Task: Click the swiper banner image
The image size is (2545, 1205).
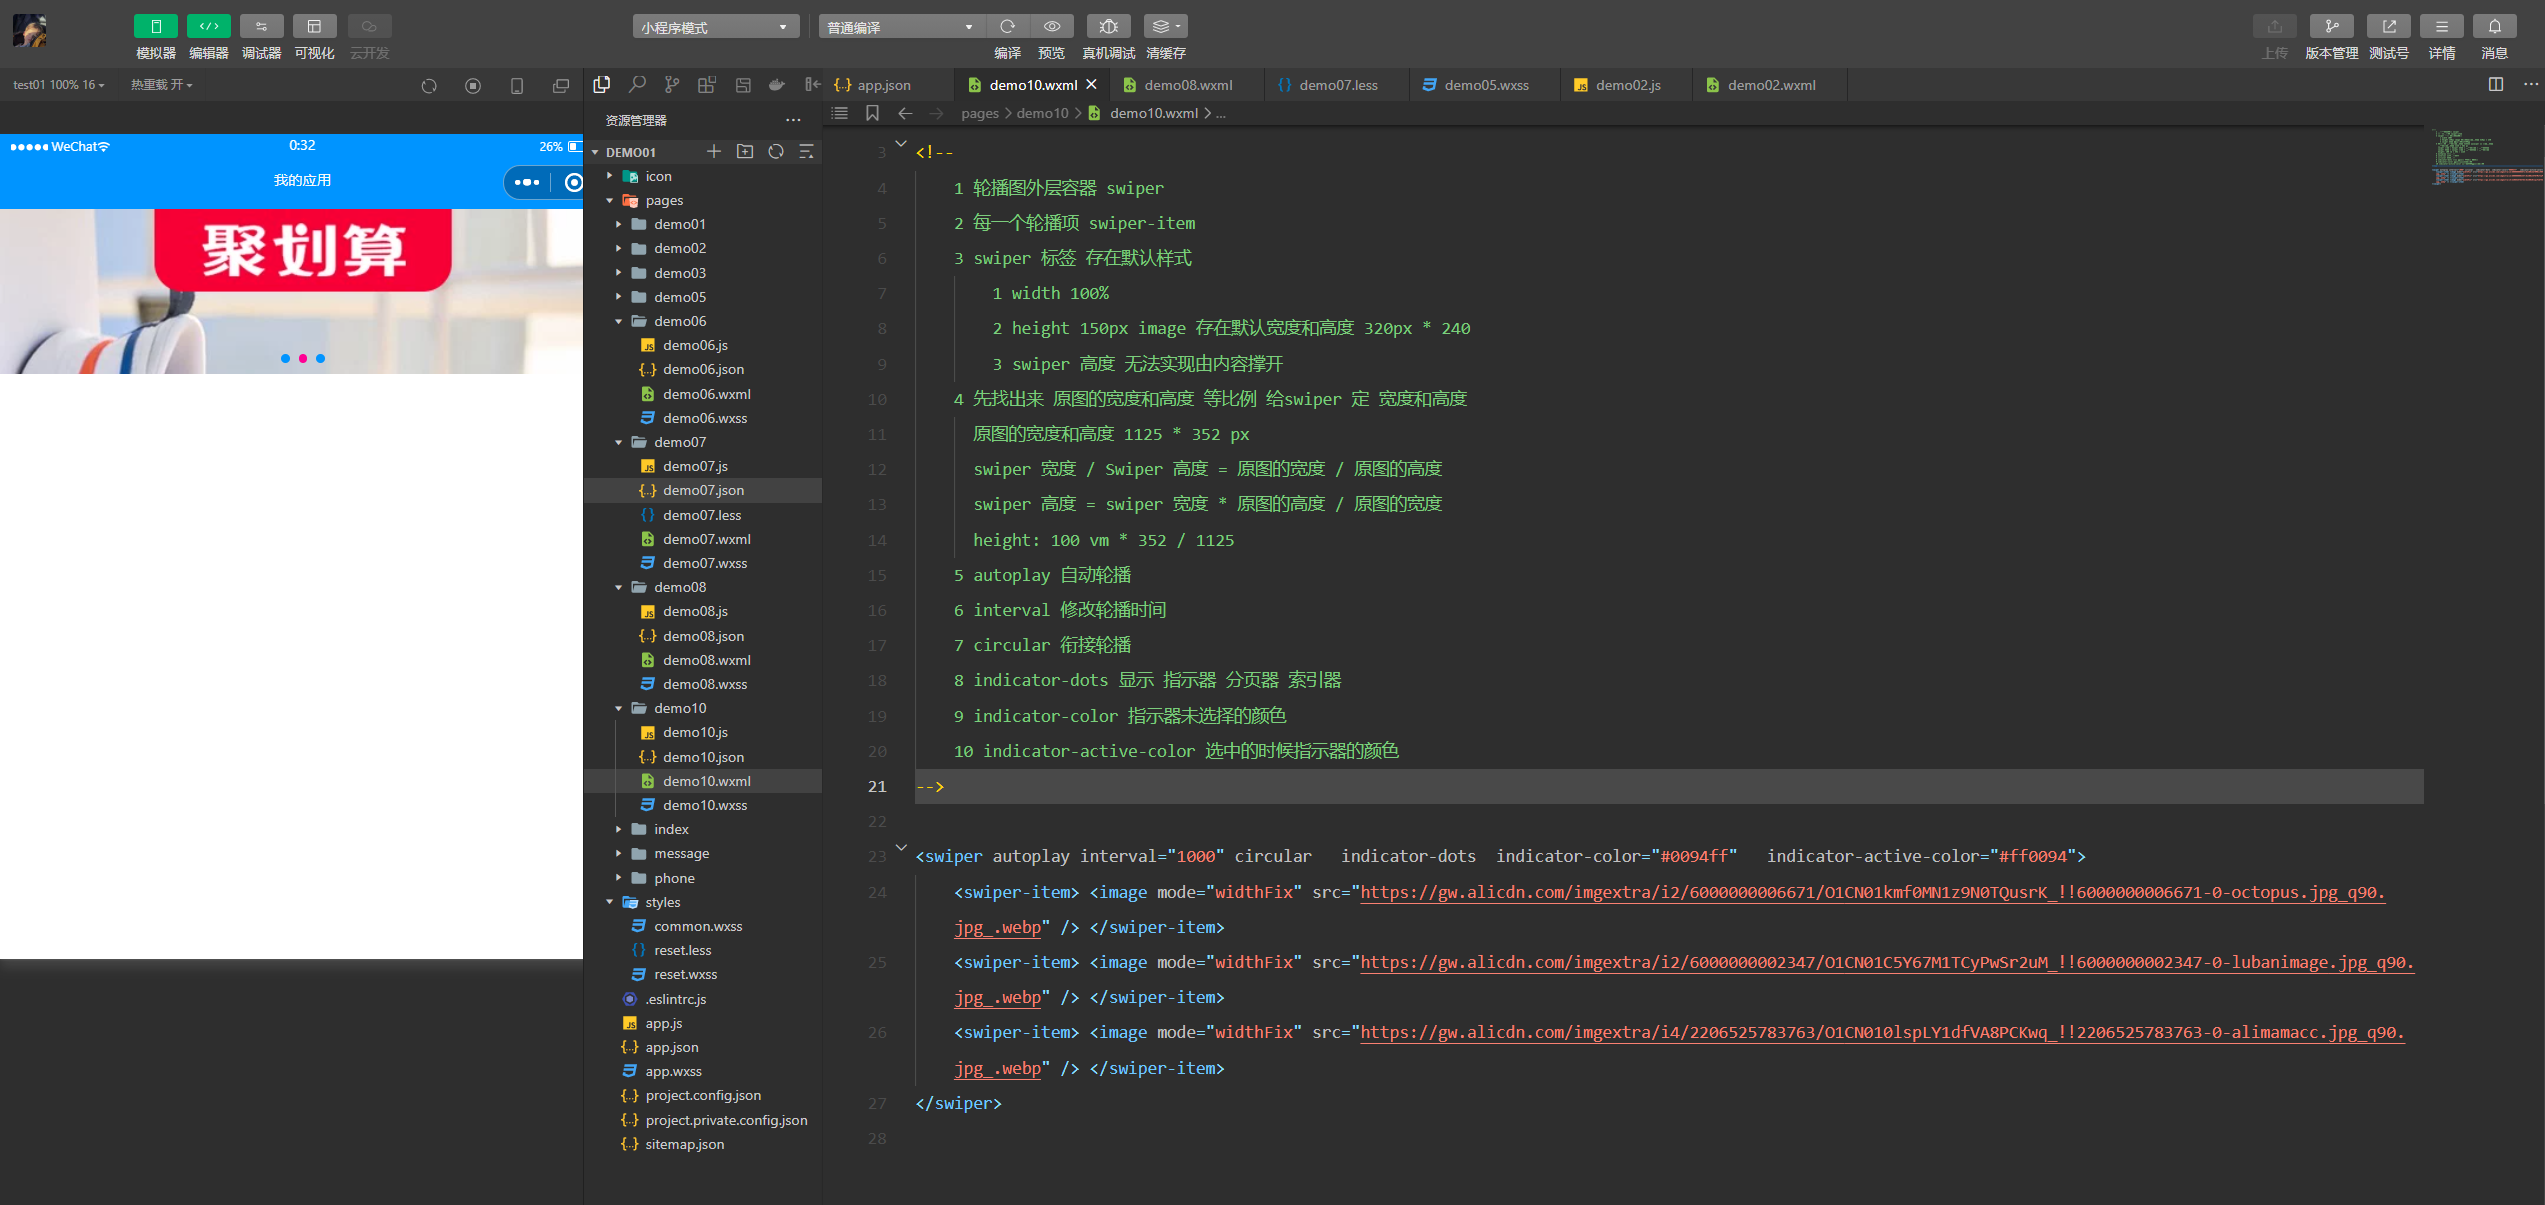Action: click(x=291, y=291)
